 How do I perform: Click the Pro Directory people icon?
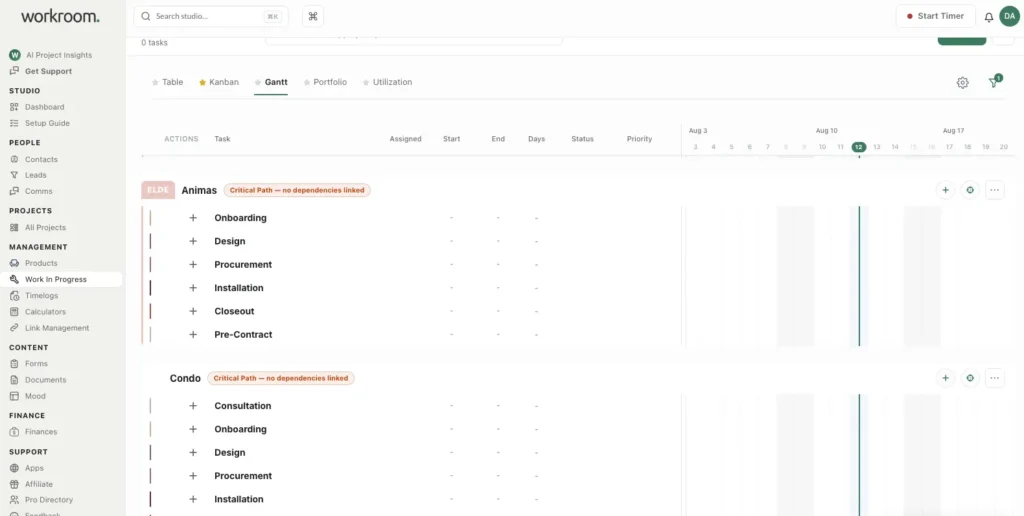pos(14,500)
